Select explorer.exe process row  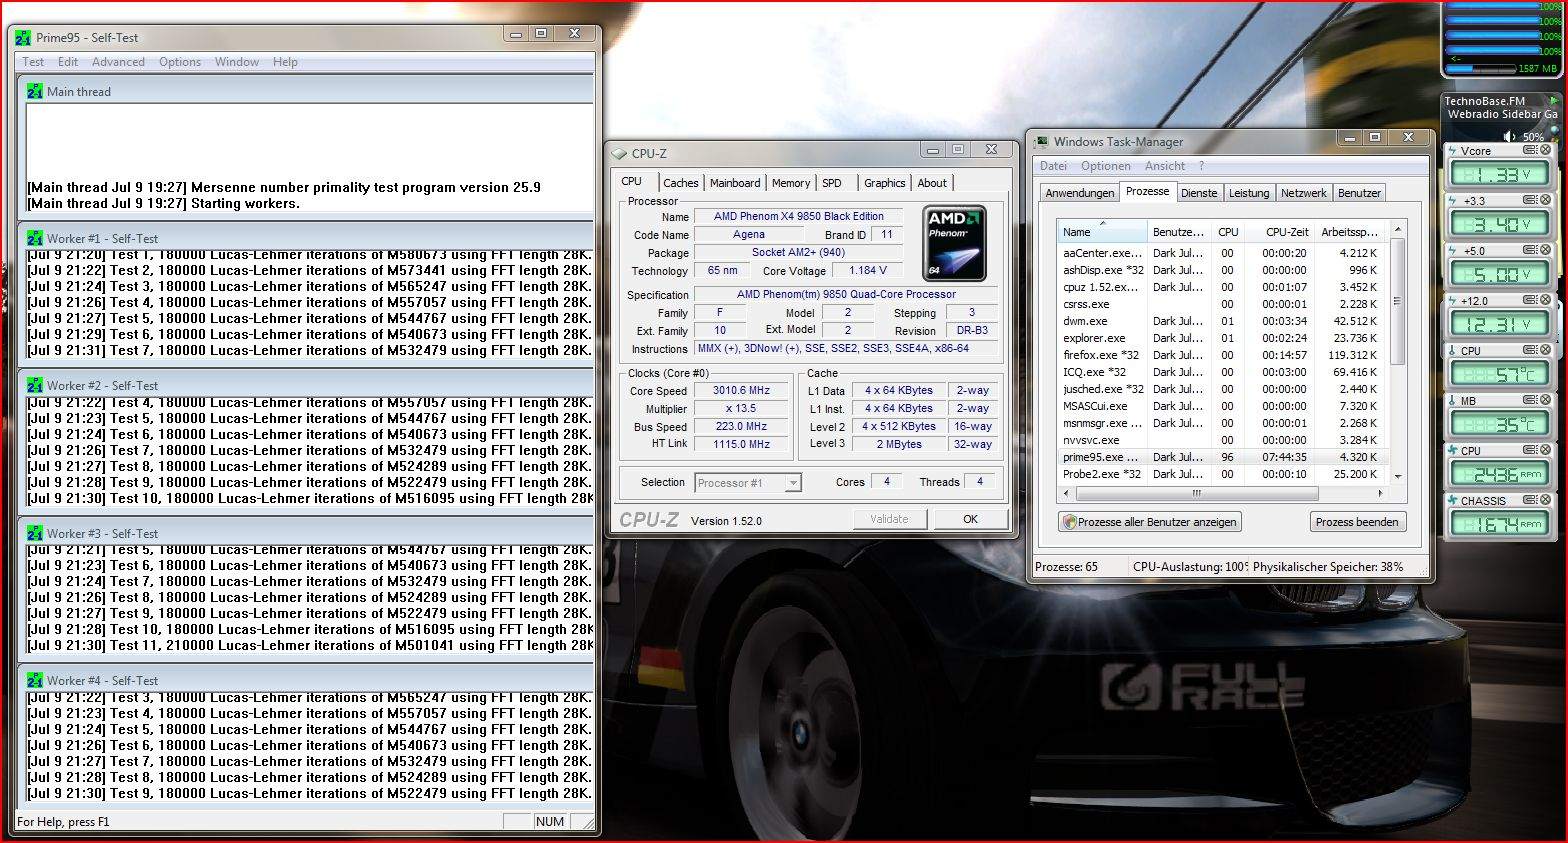(x=1222, y=338)
